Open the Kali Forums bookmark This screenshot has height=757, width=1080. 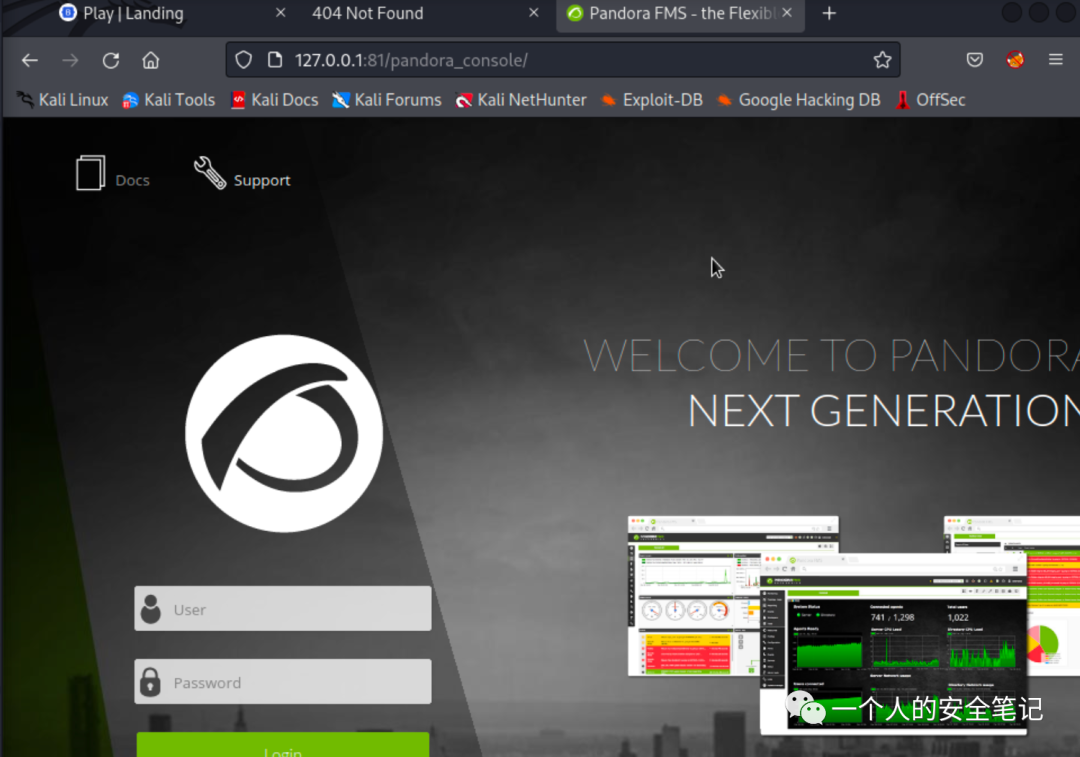coord(387,100)
